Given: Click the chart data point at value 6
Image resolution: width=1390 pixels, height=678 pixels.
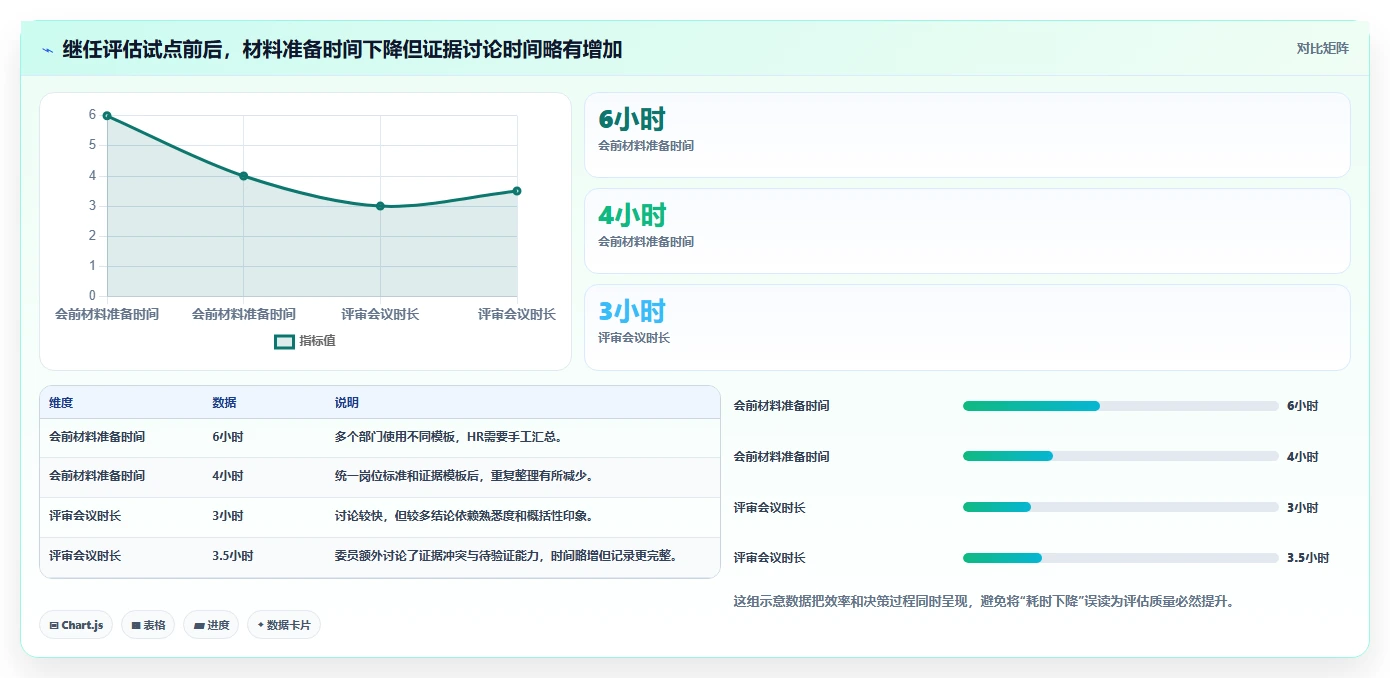Looking at the screenshot, I should point(107,116).
